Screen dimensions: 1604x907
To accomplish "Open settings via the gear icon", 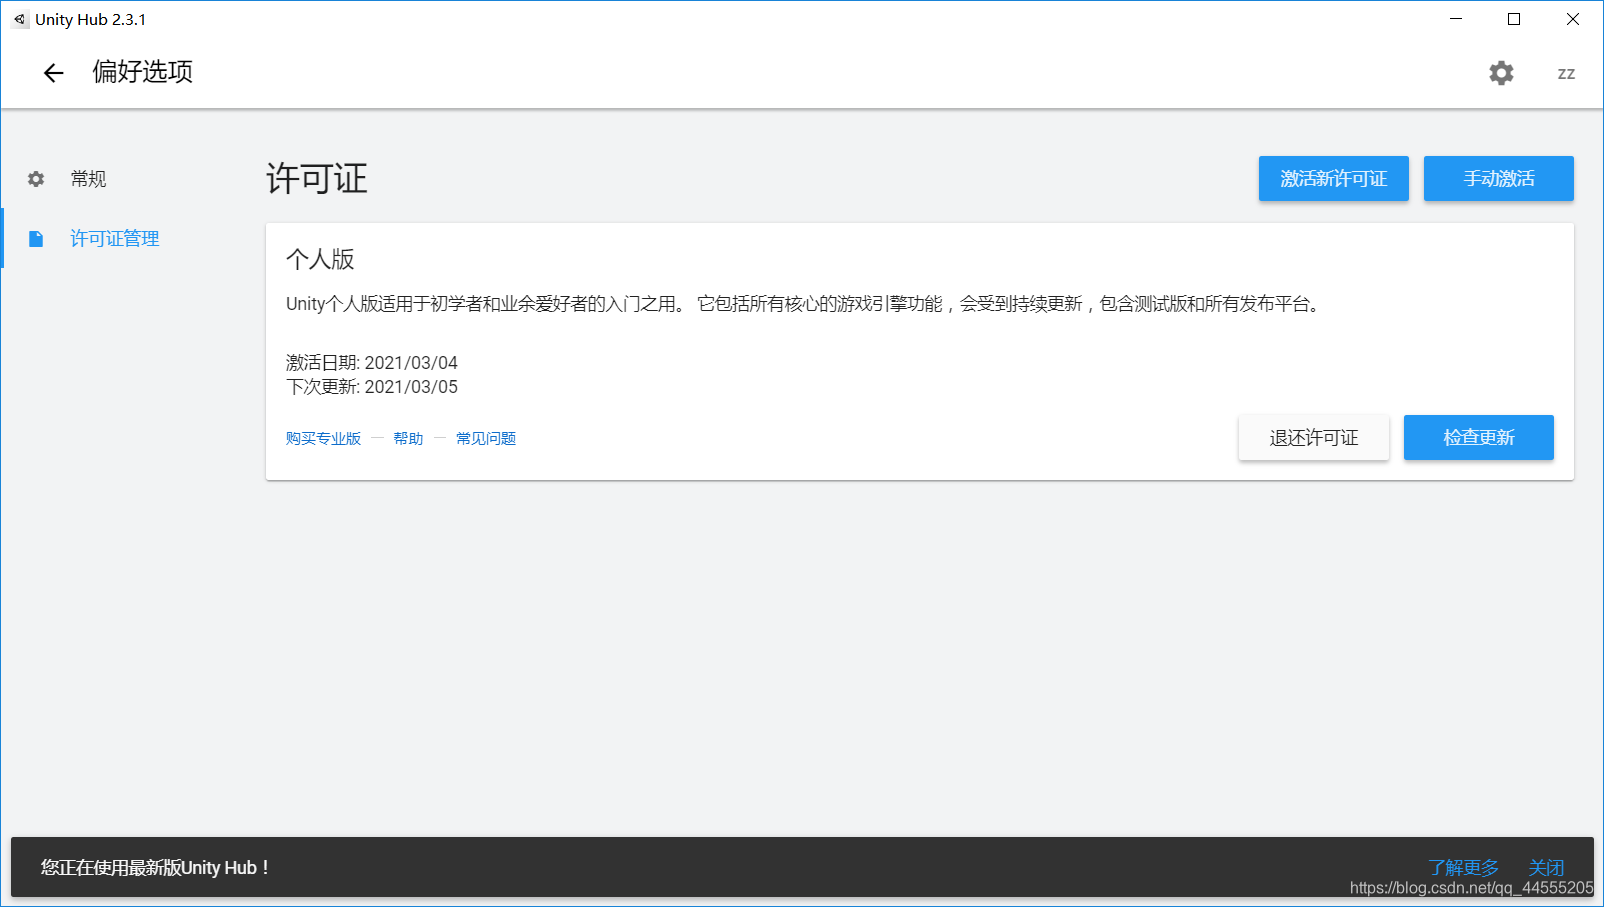I will [1501, 73].
